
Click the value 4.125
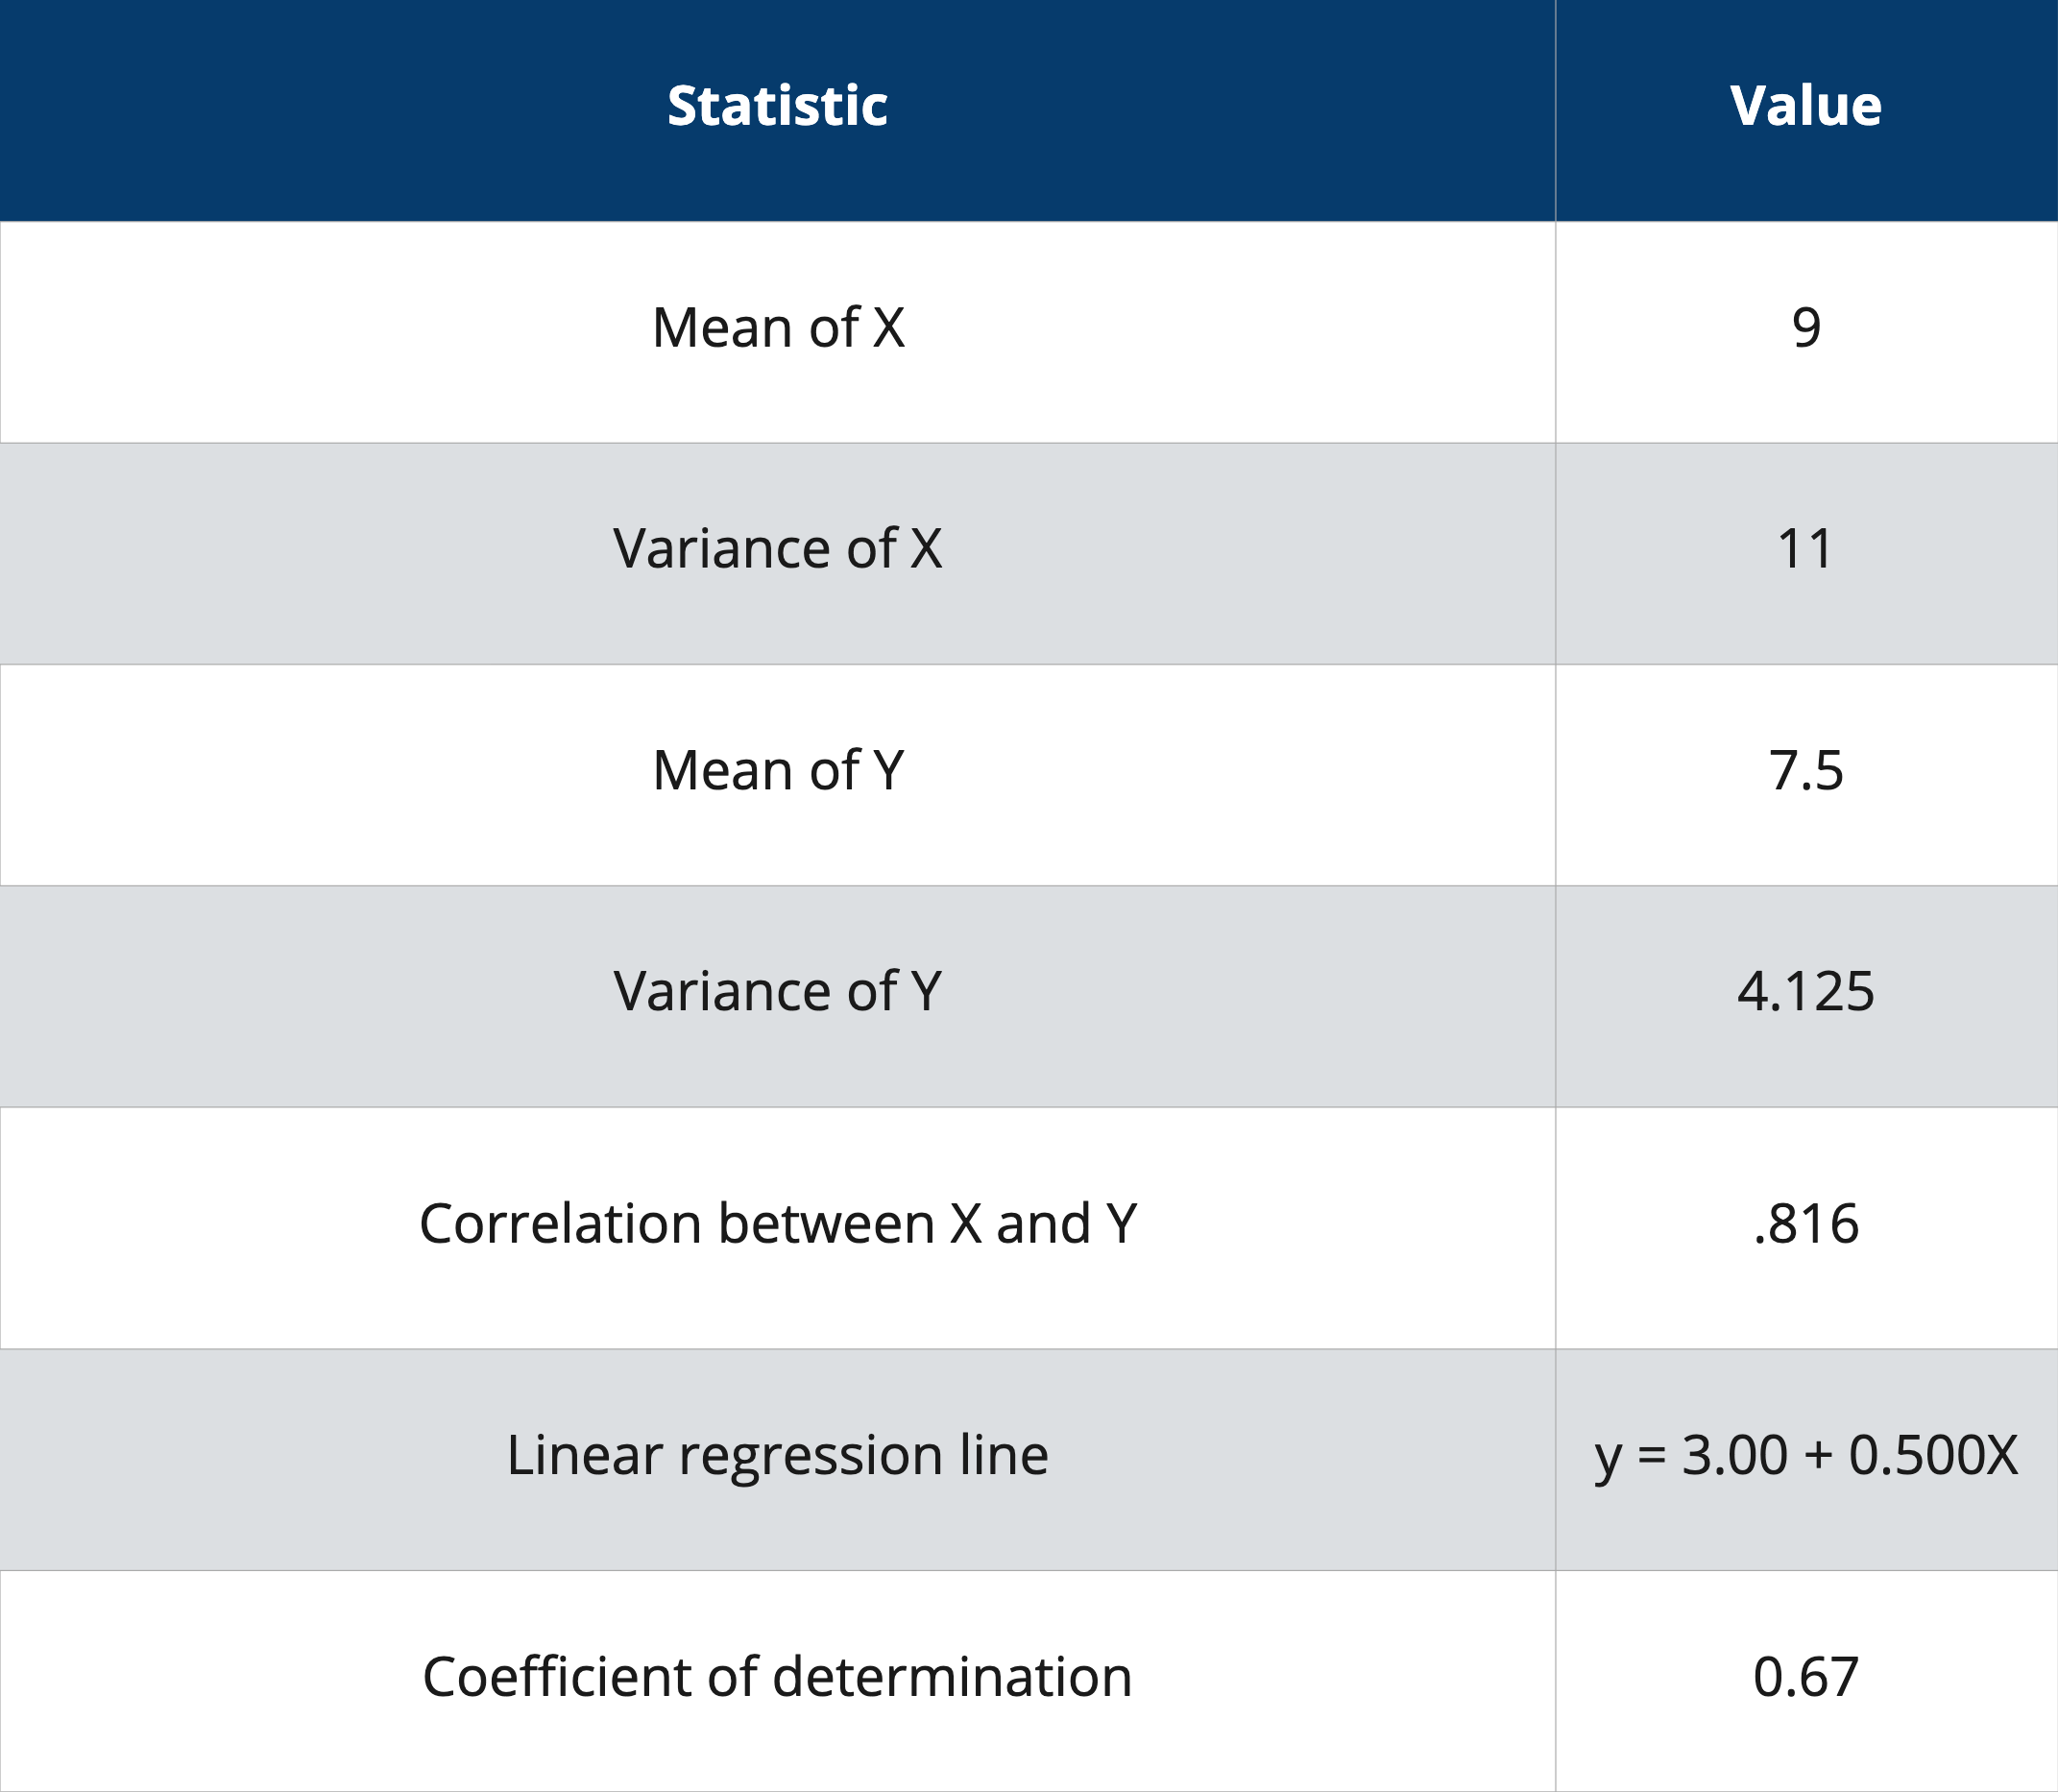click(x=1805, y=992)
